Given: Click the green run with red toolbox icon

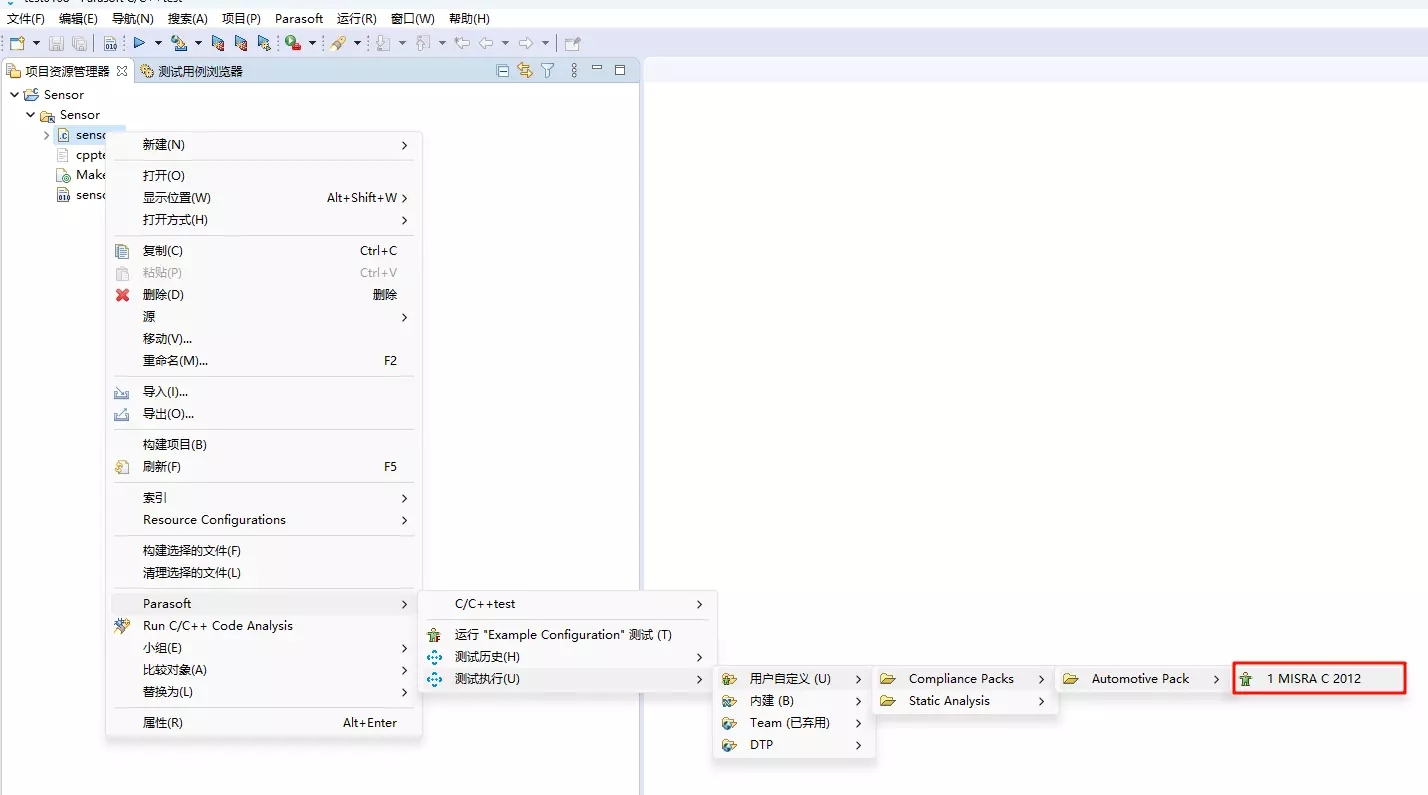Looking at the screenshot, I should 292,43.
